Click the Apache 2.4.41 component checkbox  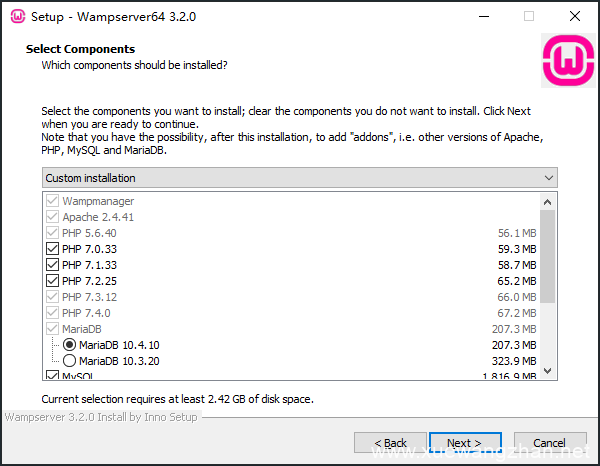[53, 217]
